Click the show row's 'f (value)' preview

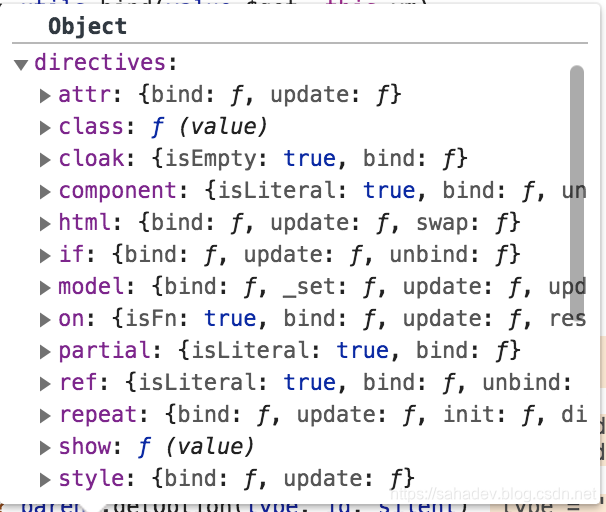196,447
